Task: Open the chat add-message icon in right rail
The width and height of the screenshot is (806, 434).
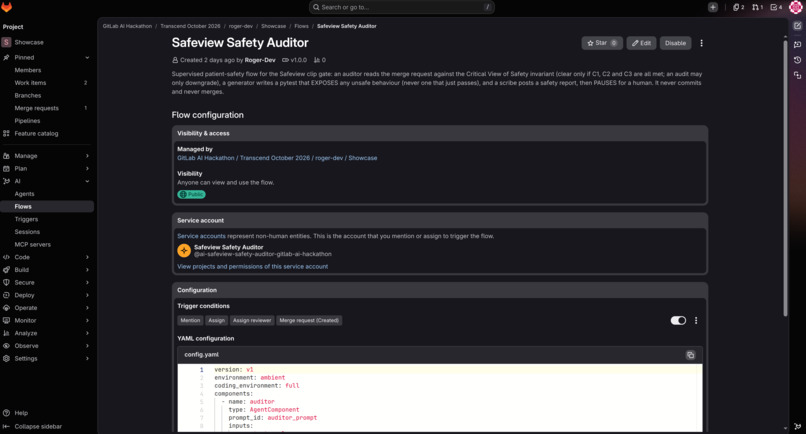Action: tap(797, 45)
